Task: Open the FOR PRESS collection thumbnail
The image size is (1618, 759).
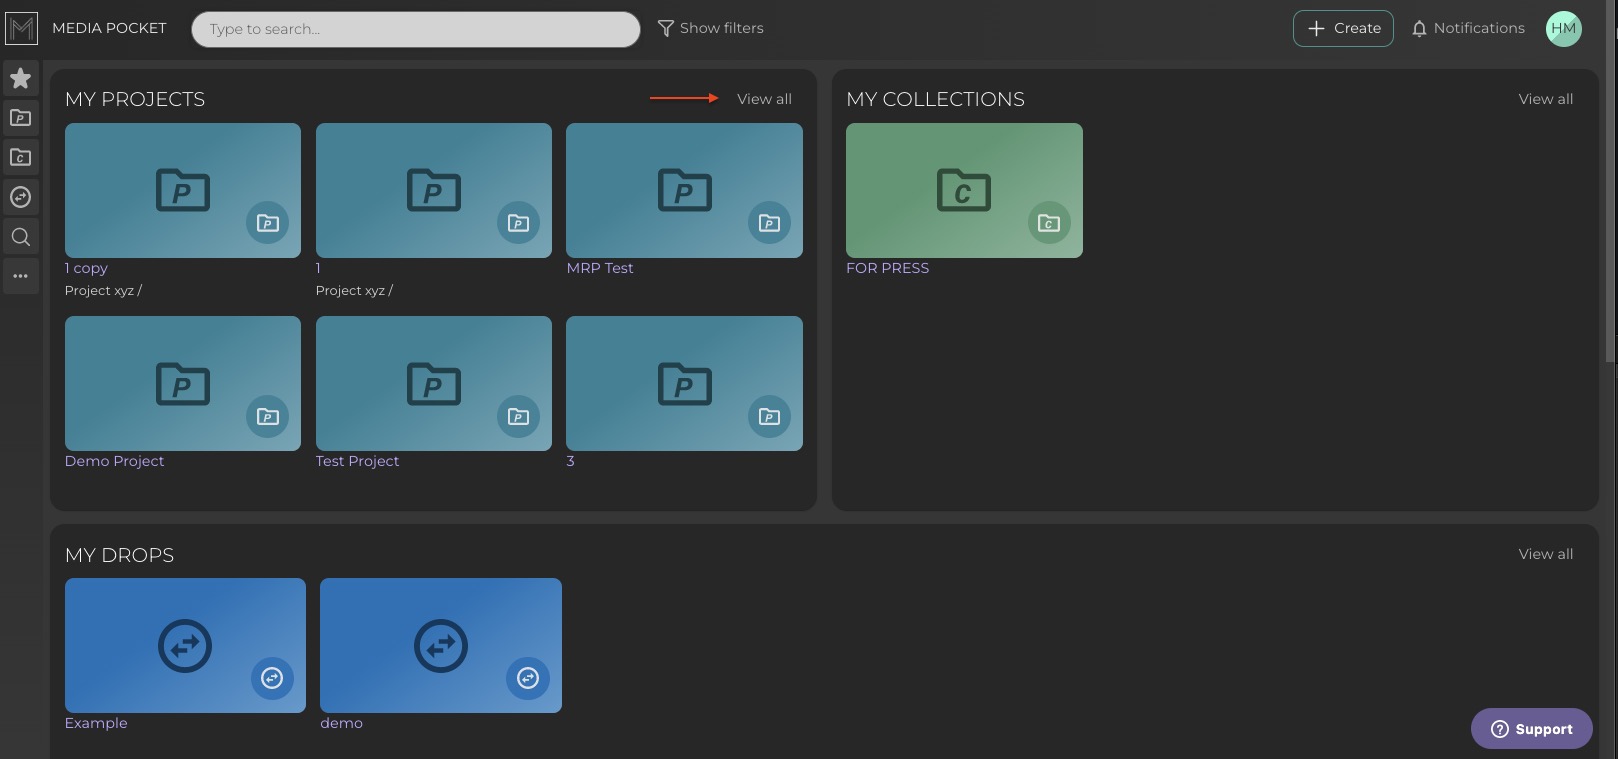Action: pos(964,190)
